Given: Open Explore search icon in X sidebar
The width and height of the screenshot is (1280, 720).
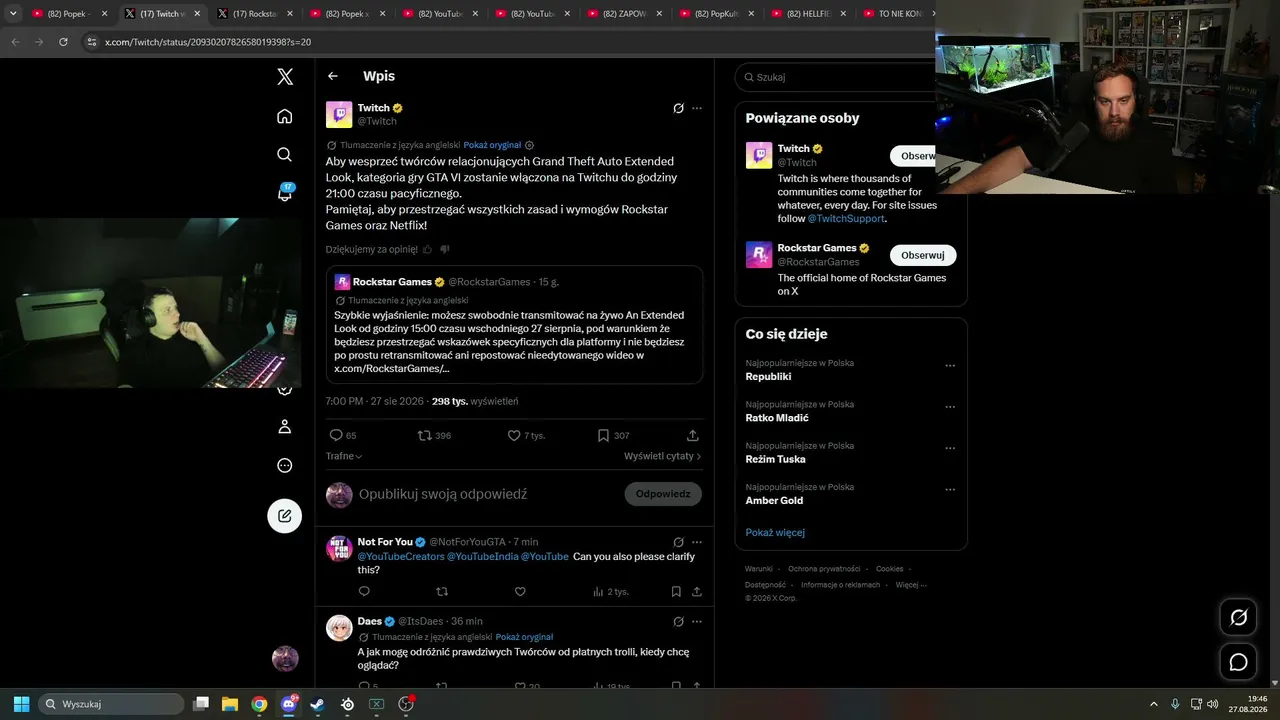Looking at the screenshot, I should (285, 154).
